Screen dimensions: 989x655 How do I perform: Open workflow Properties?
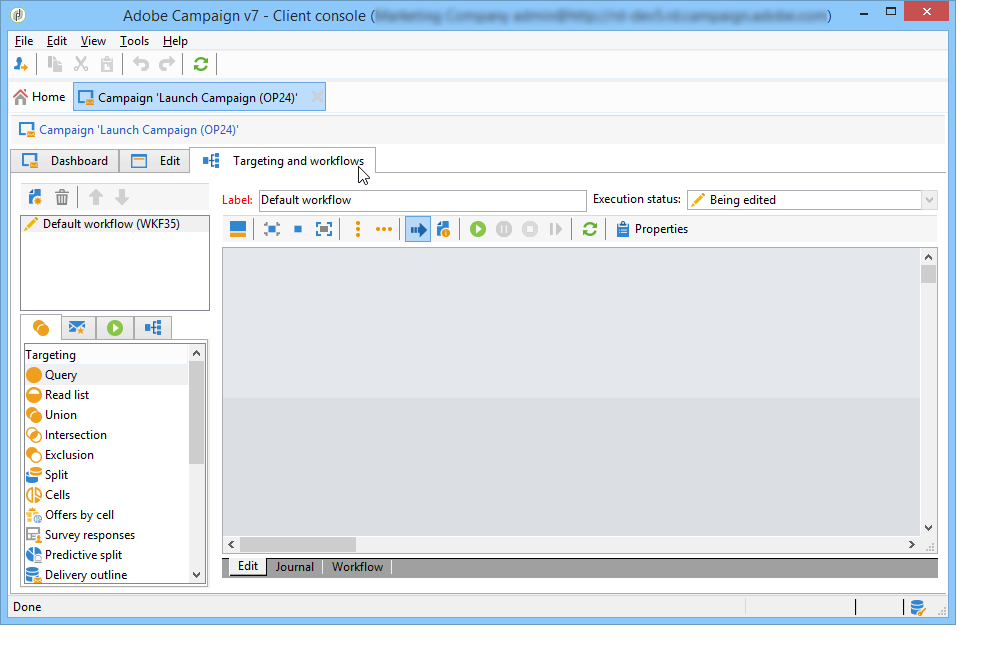coord(652,229)
